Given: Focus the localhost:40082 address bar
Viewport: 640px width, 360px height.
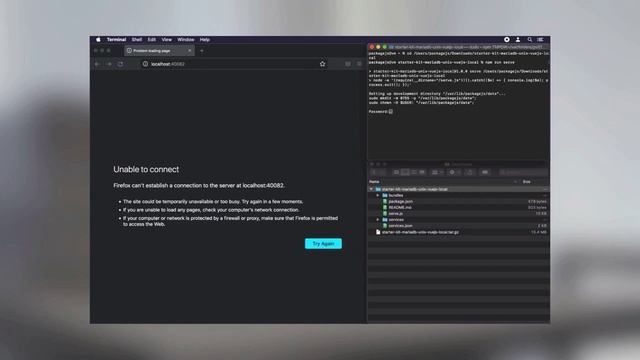Looking at the screenshot, I should click(233, 64).
